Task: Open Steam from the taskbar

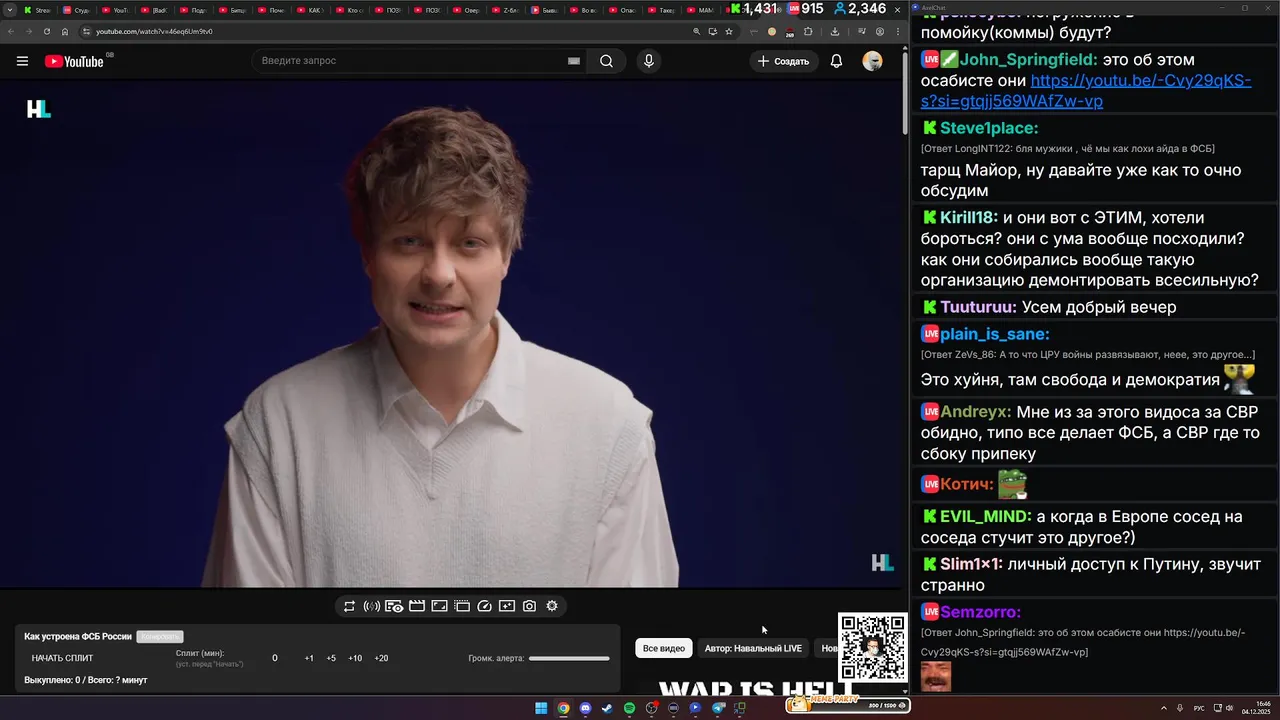Action: pos(607,708)
